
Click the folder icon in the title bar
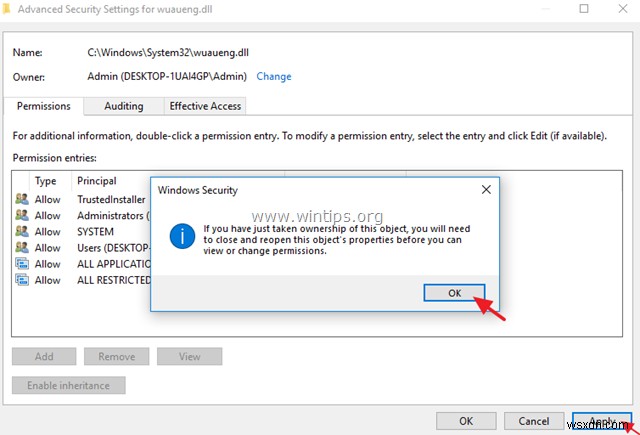[x=6, y=9]
